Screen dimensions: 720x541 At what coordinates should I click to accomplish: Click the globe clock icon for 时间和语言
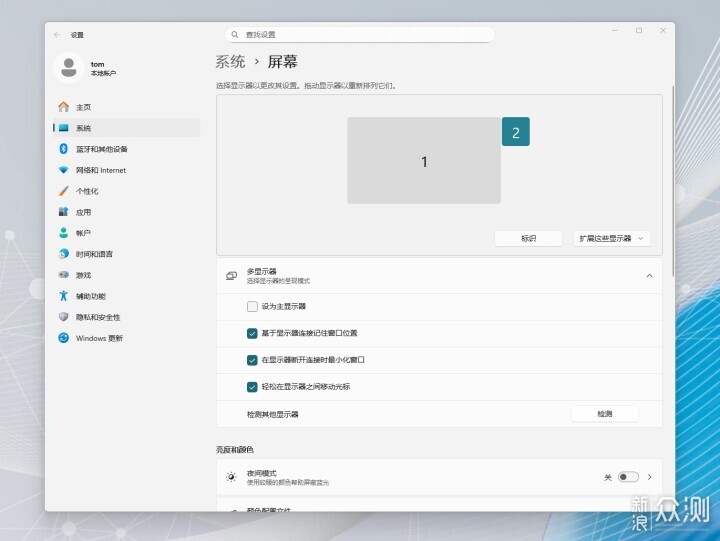63,254
